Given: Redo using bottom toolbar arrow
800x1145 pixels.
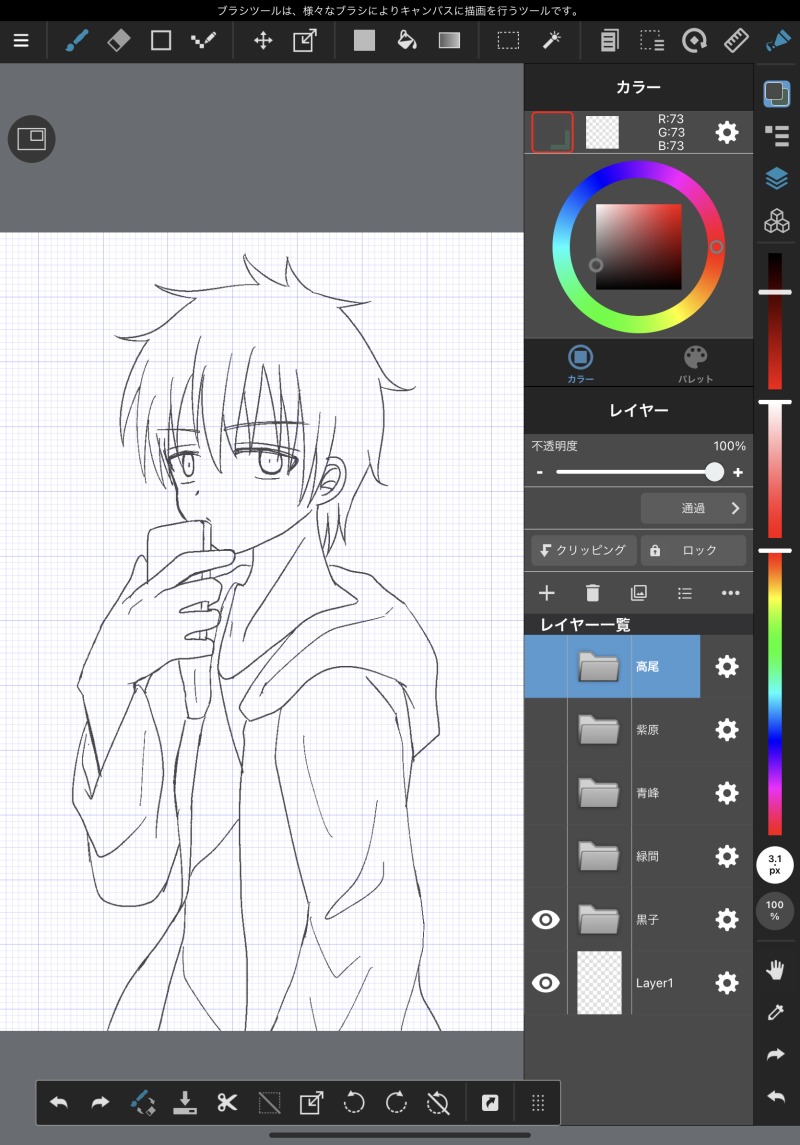Looking at the screenshot, I should (x=100, y=1103).
